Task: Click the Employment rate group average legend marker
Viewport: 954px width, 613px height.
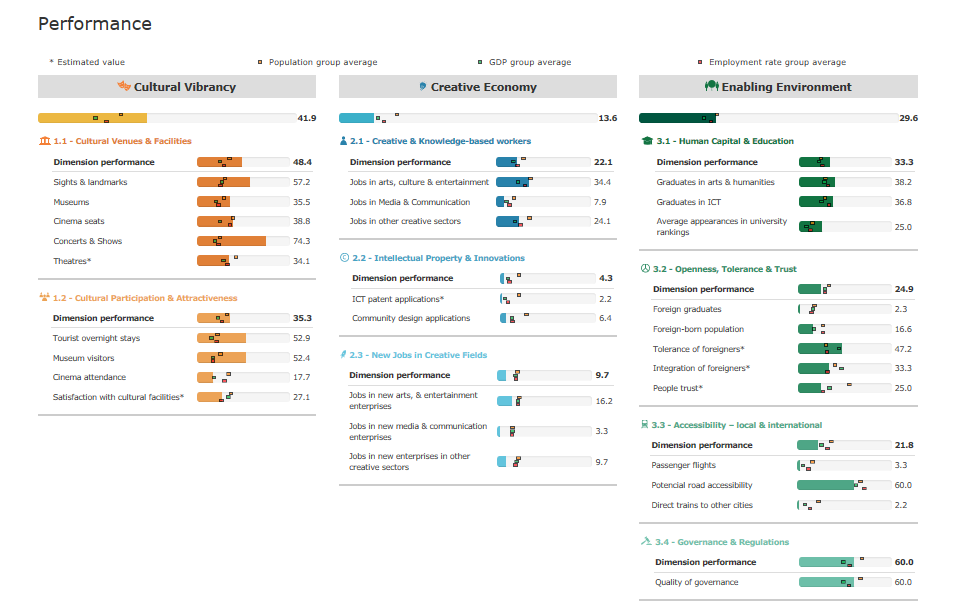Action: point(700,62)
